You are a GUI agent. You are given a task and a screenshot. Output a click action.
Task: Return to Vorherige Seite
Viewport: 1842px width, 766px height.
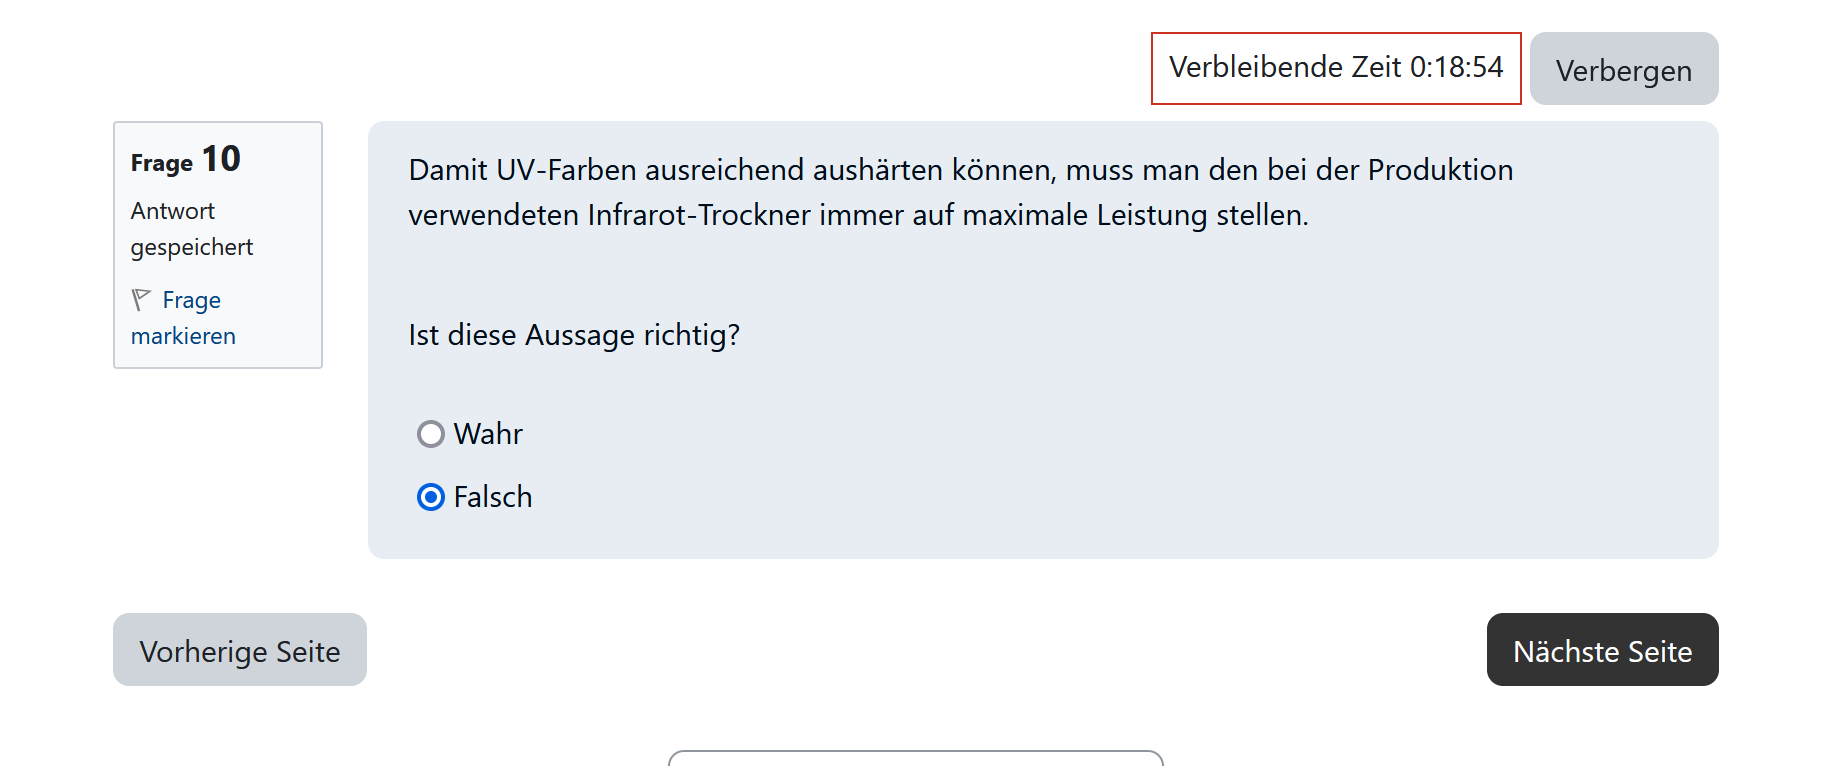pos(240,650)
